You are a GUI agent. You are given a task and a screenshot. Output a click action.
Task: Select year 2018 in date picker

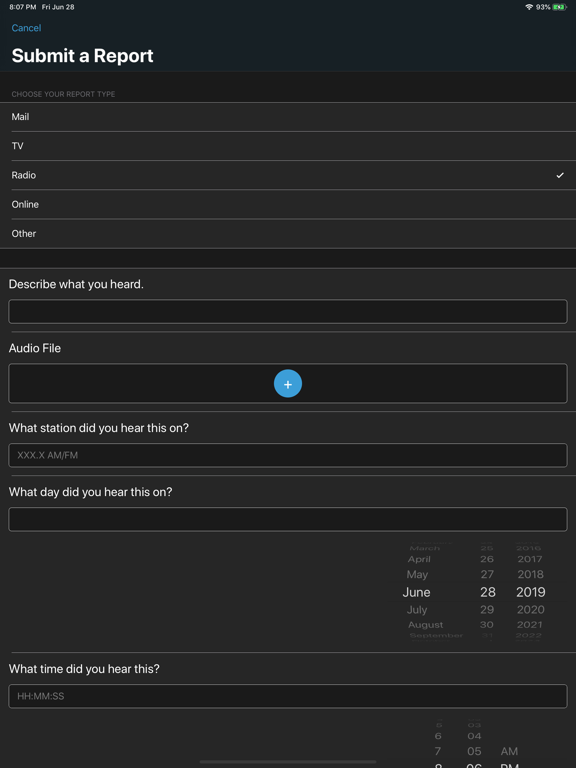(530, 575)
